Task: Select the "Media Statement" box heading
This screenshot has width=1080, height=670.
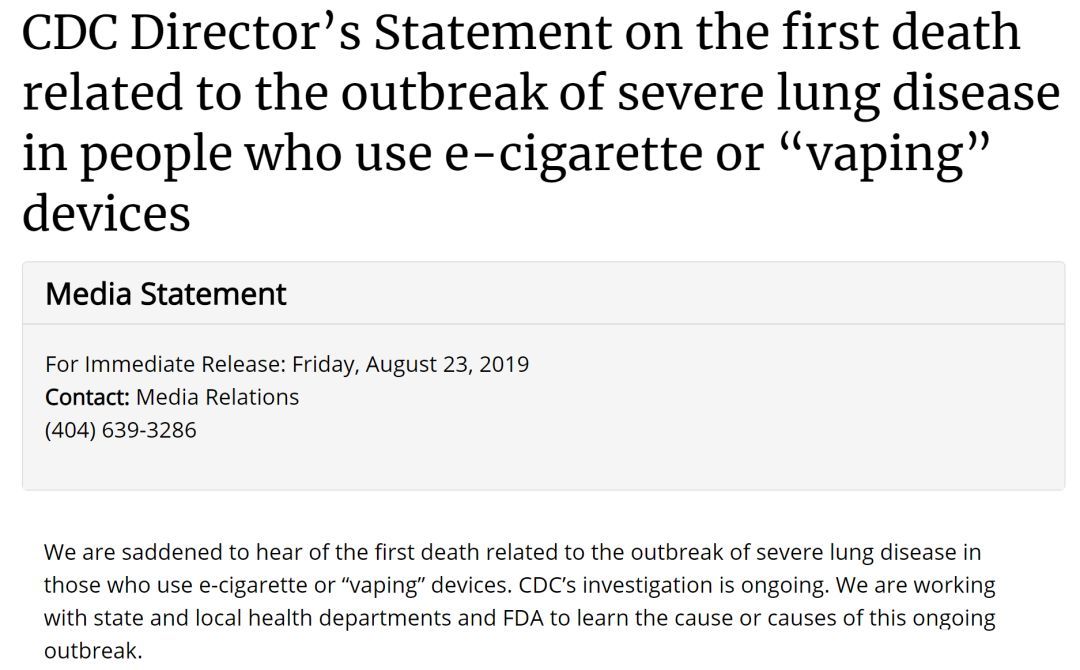Action: [165, 294]
